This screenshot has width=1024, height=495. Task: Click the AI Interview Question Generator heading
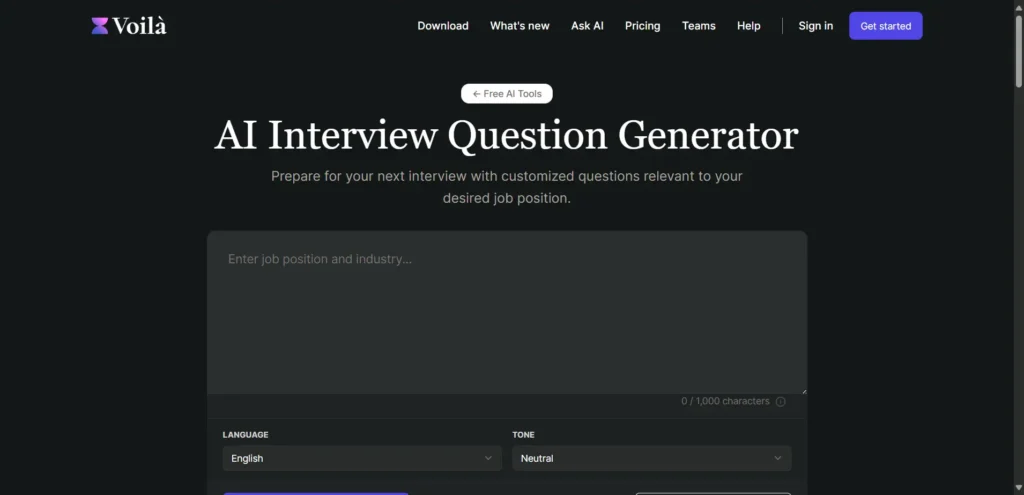pos(506,136)
